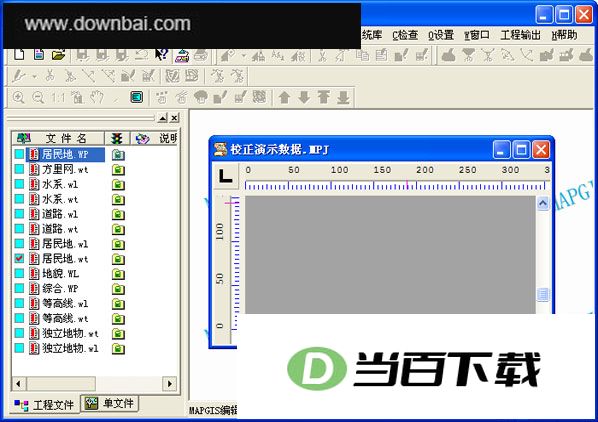Click the 文件名 column header
The height and width of the screenshot is (422, 598).
pos(58,138)
